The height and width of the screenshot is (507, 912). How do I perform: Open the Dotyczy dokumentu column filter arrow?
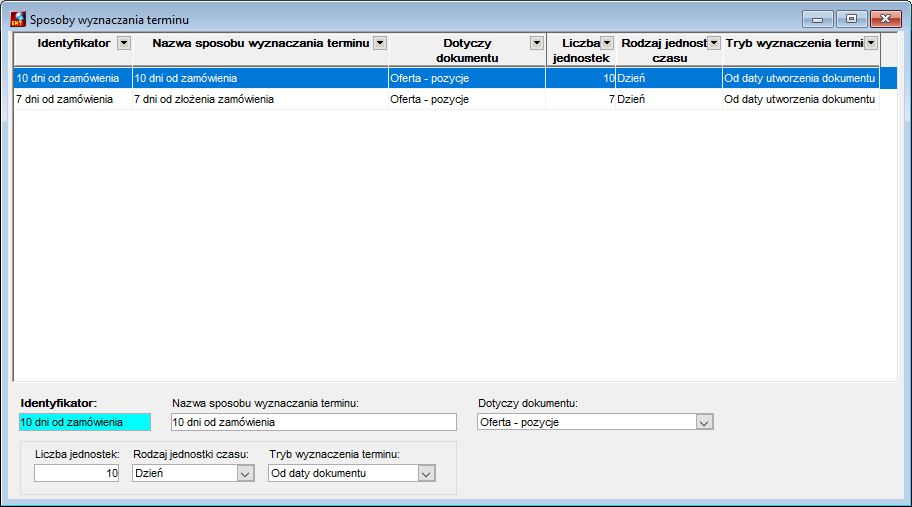[537, 43]
